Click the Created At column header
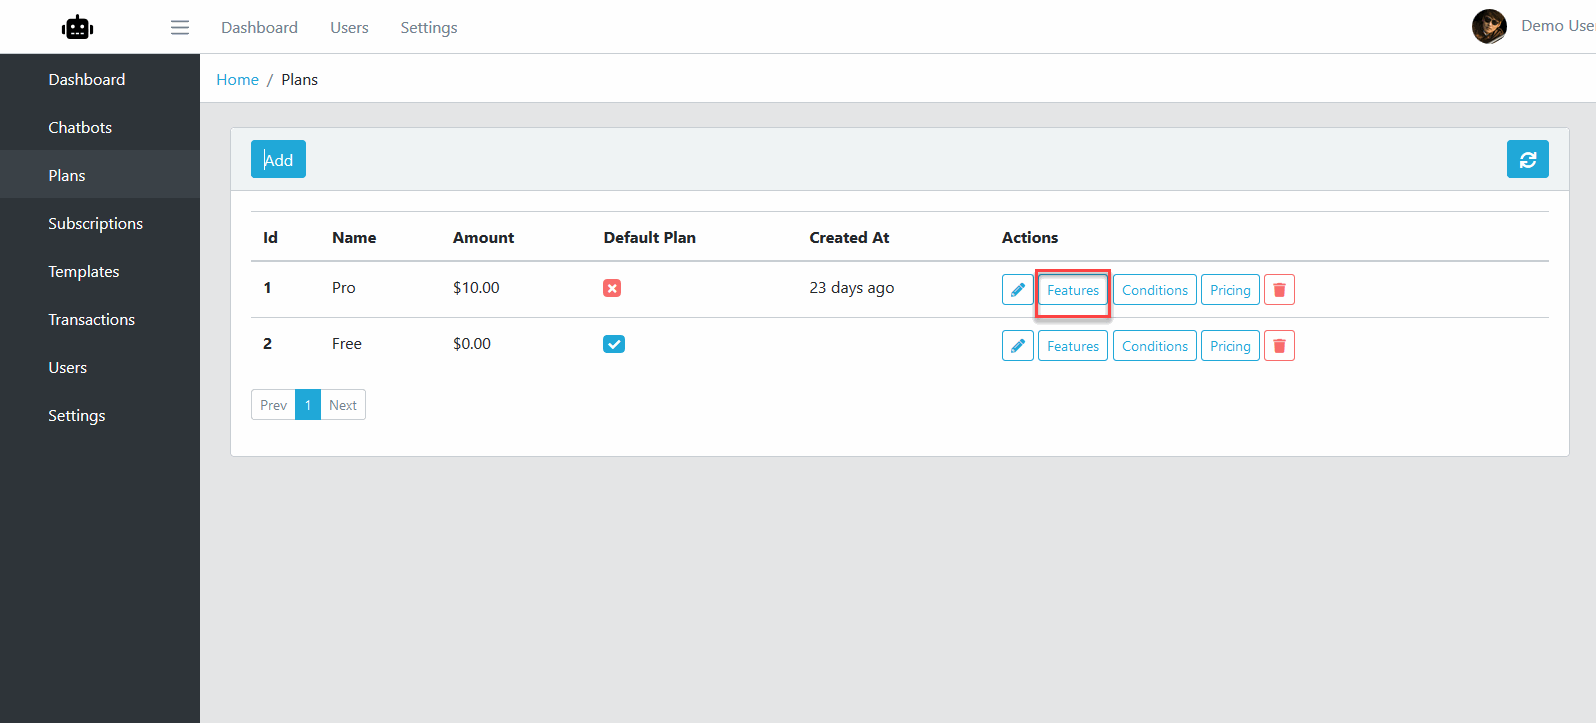 [849, 237]
